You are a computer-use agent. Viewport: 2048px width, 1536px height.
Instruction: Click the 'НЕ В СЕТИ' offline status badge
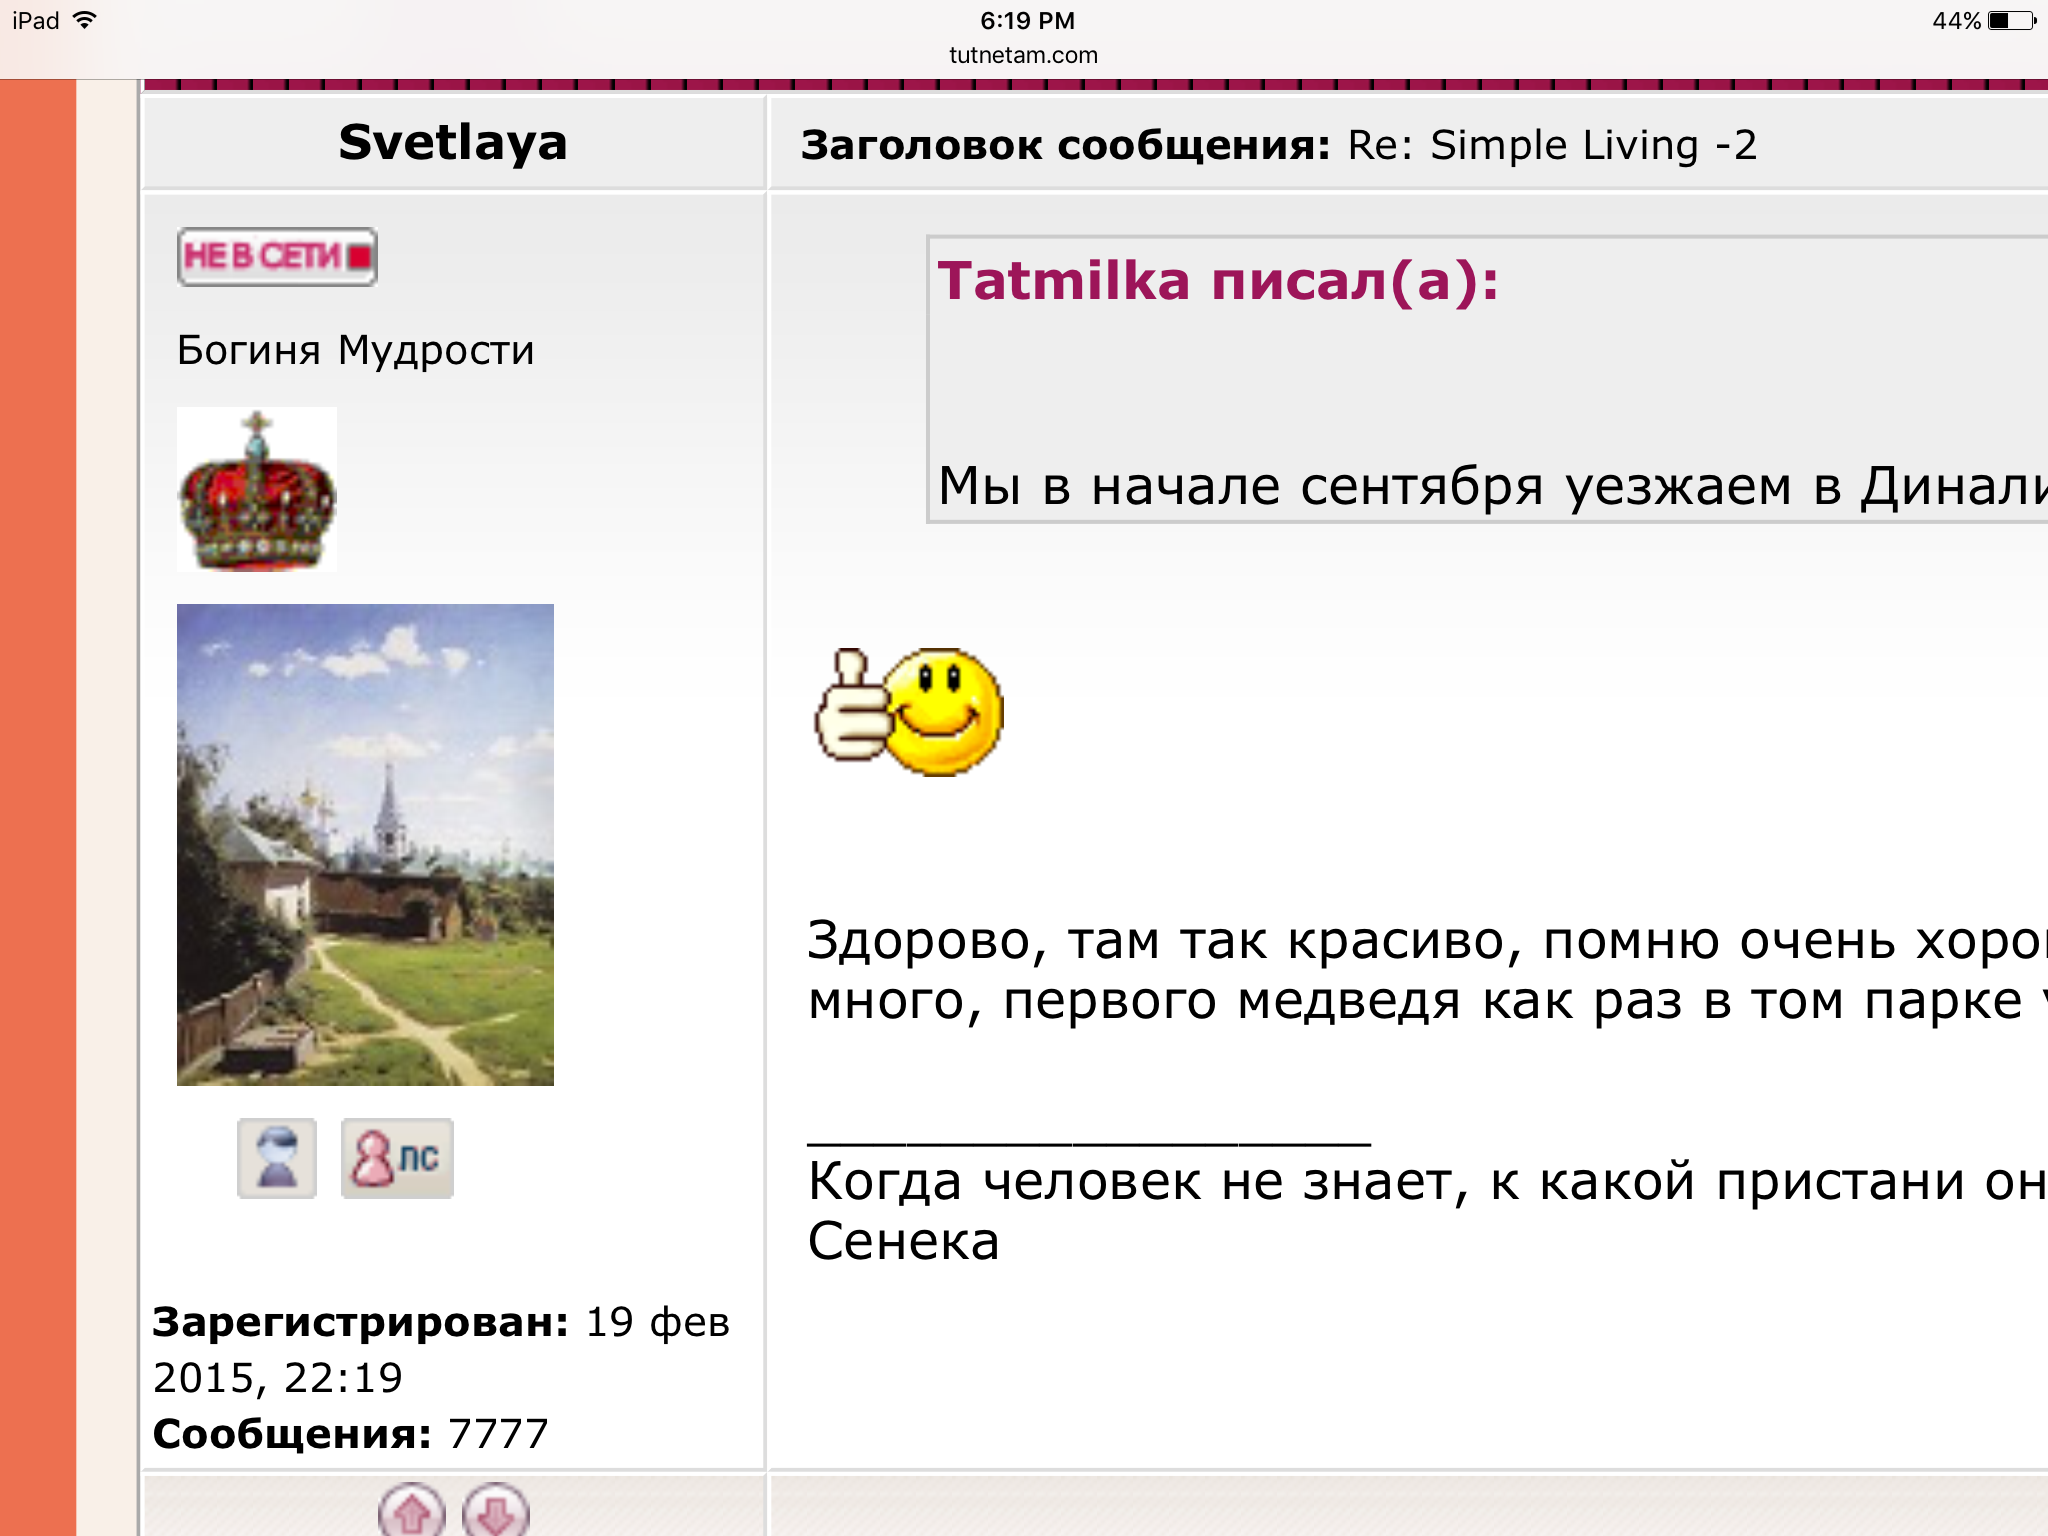tap(277, 257)
